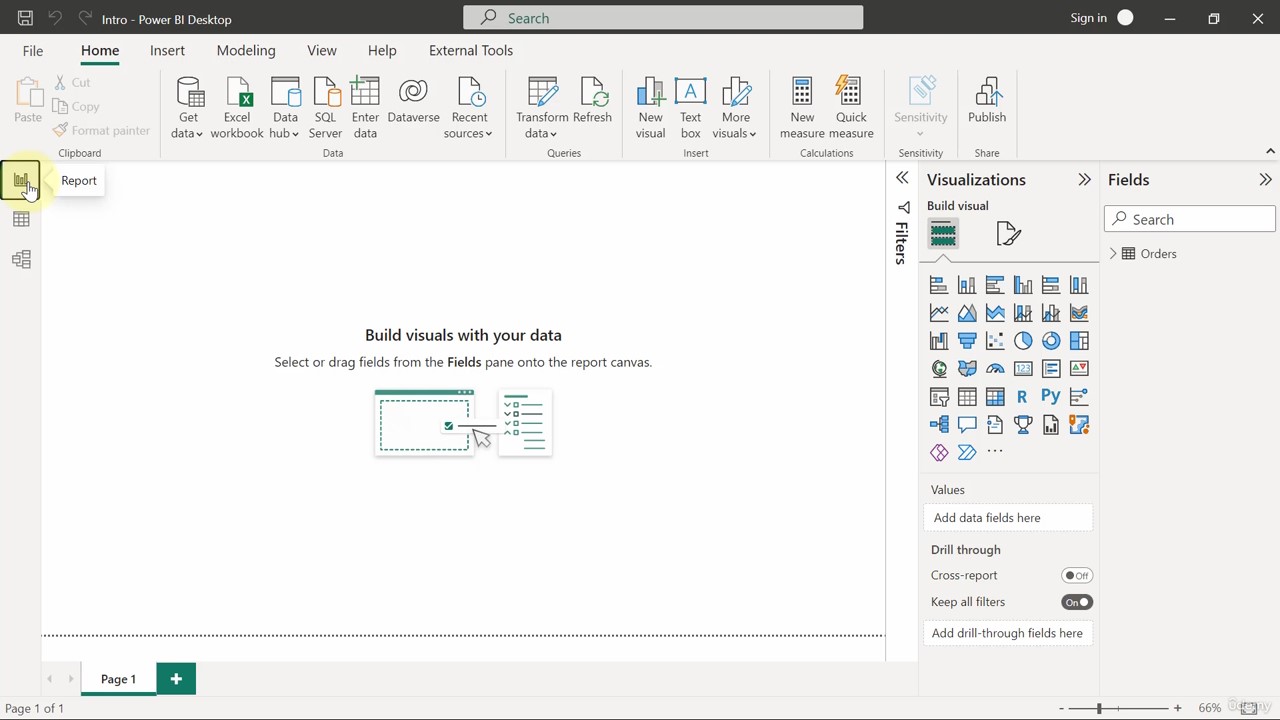Select the Page 1 tab
This screenshot has width=1280, height=720.
(x=118, y=679)
